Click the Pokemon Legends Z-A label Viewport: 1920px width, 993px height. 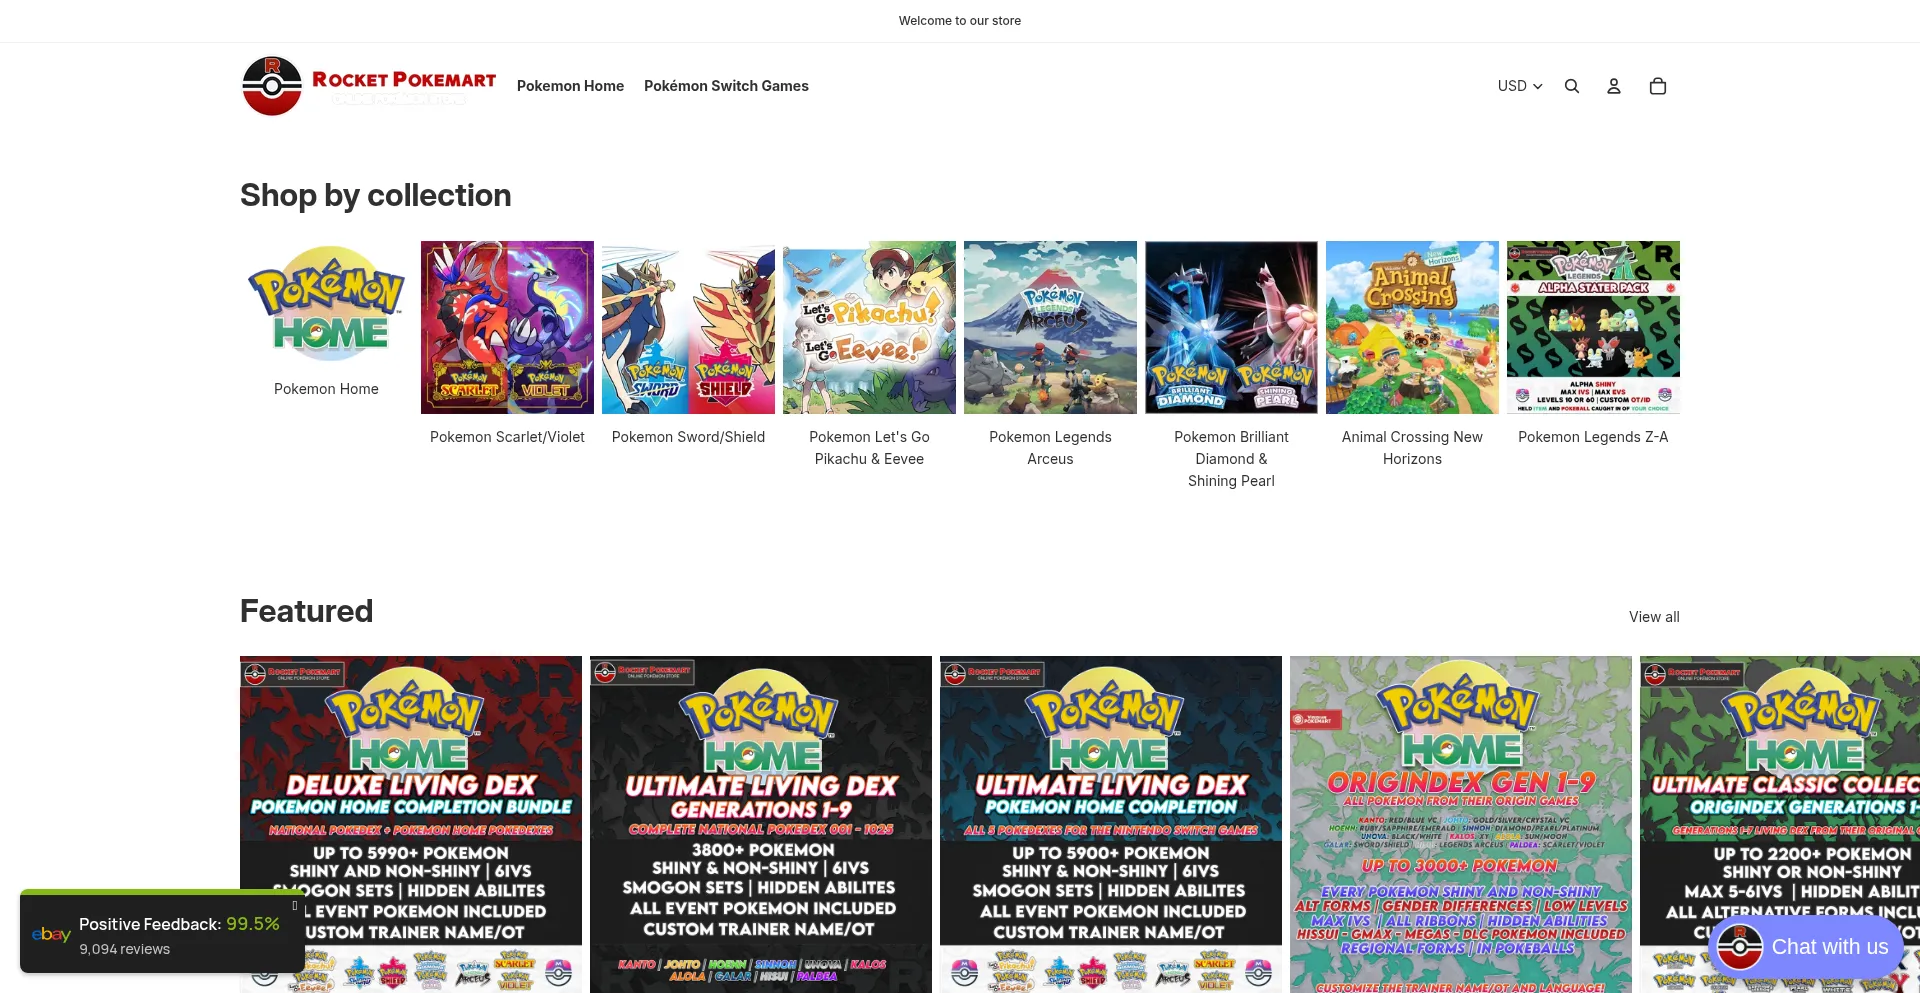click(x=1593, y=437)
